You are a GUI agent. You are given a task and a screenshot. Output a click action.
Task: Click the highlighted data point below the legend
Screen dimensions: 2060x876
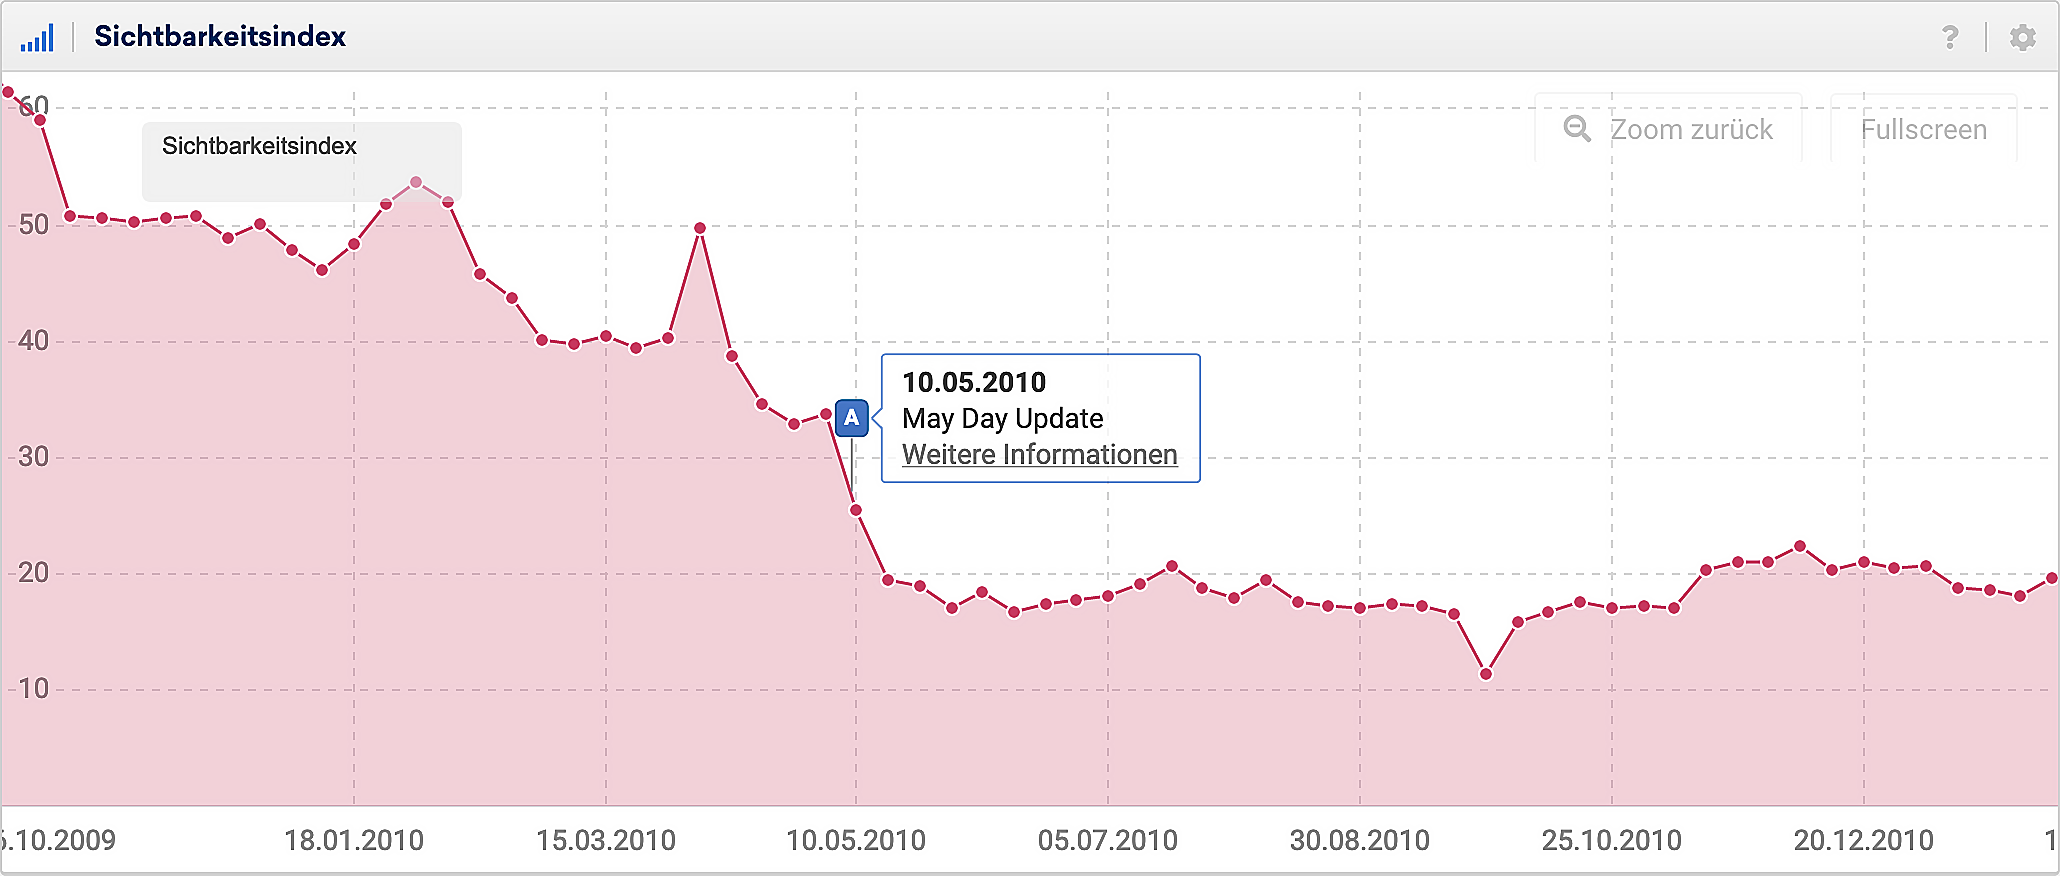click(416, 183)
